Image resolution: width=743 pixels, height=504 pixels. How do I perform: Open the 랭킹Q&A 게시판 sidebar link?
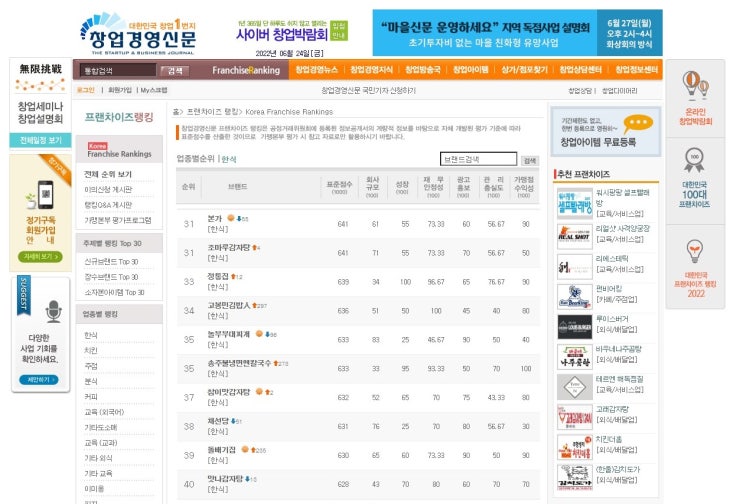(x=108, y=205)
